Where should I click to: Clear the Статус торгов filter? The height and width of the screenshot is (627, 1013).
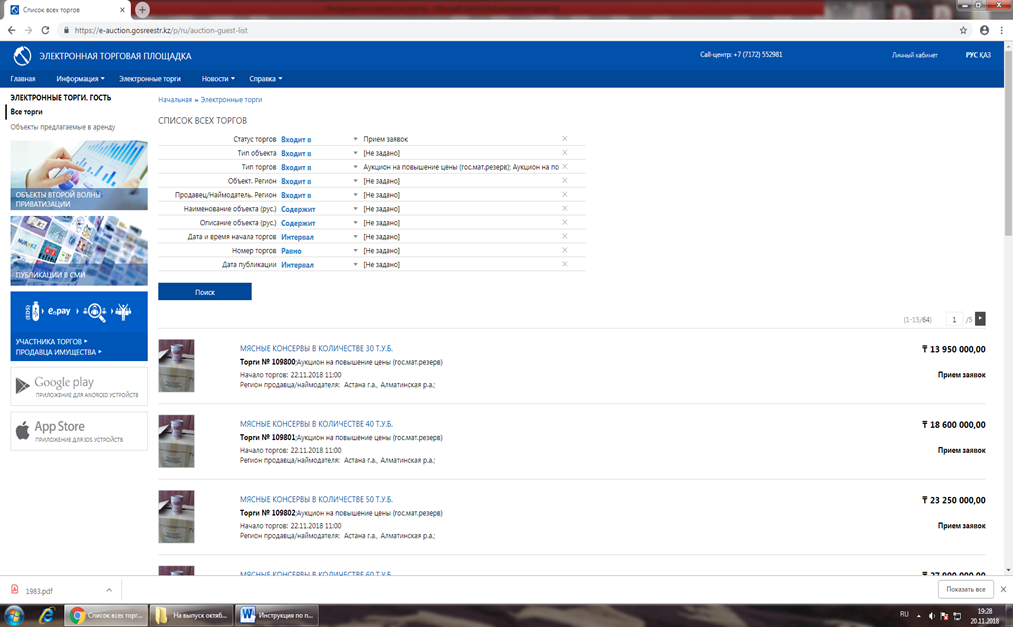pyautogui.click(x=565, y=139)
